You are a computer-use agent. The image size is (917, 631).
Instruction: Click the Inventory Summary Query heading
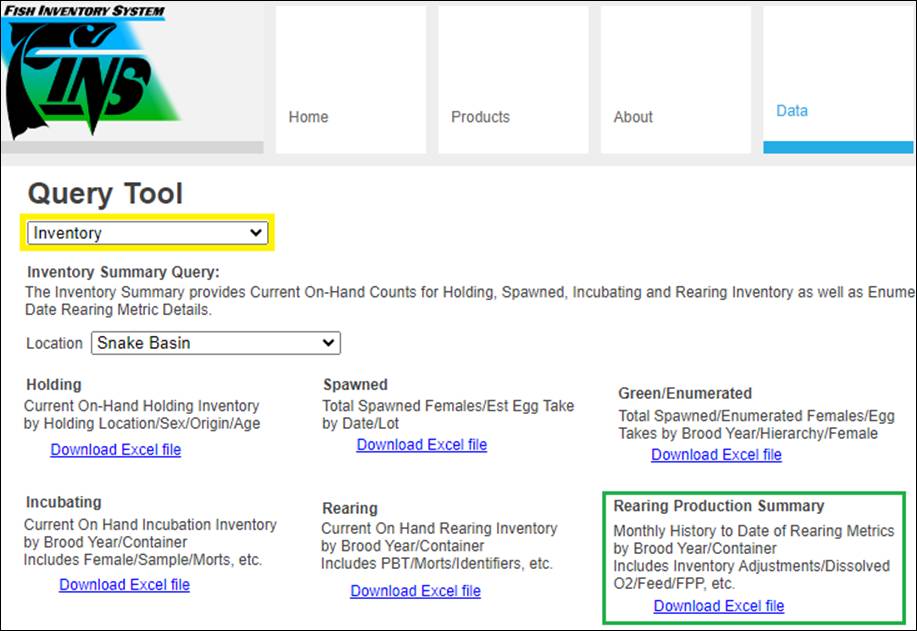coord(123,272)
